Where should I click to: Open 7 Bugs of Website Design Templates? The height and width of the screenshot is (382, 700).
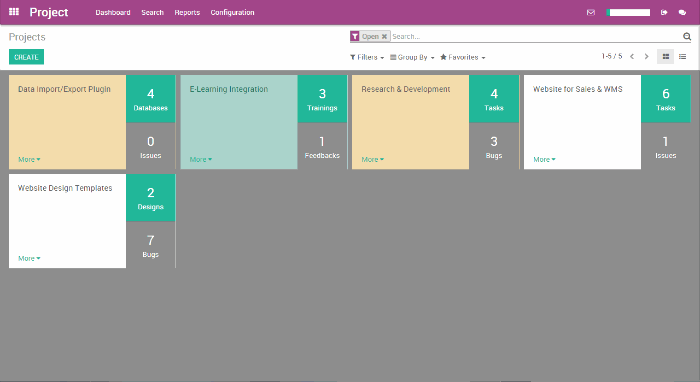[151, 245]
